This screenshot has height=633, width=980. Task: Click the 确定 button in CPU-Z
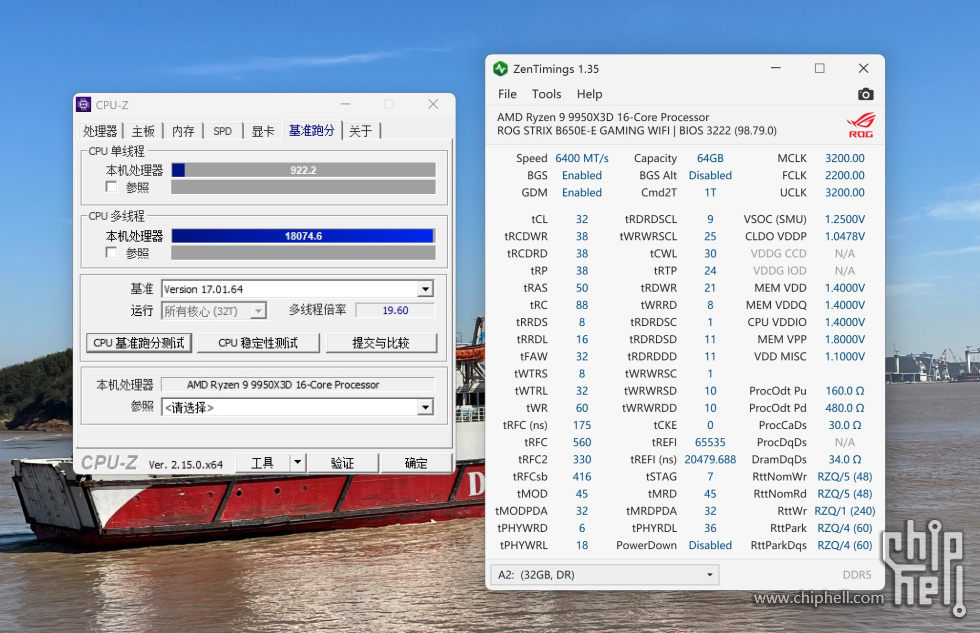coord(416,463)
